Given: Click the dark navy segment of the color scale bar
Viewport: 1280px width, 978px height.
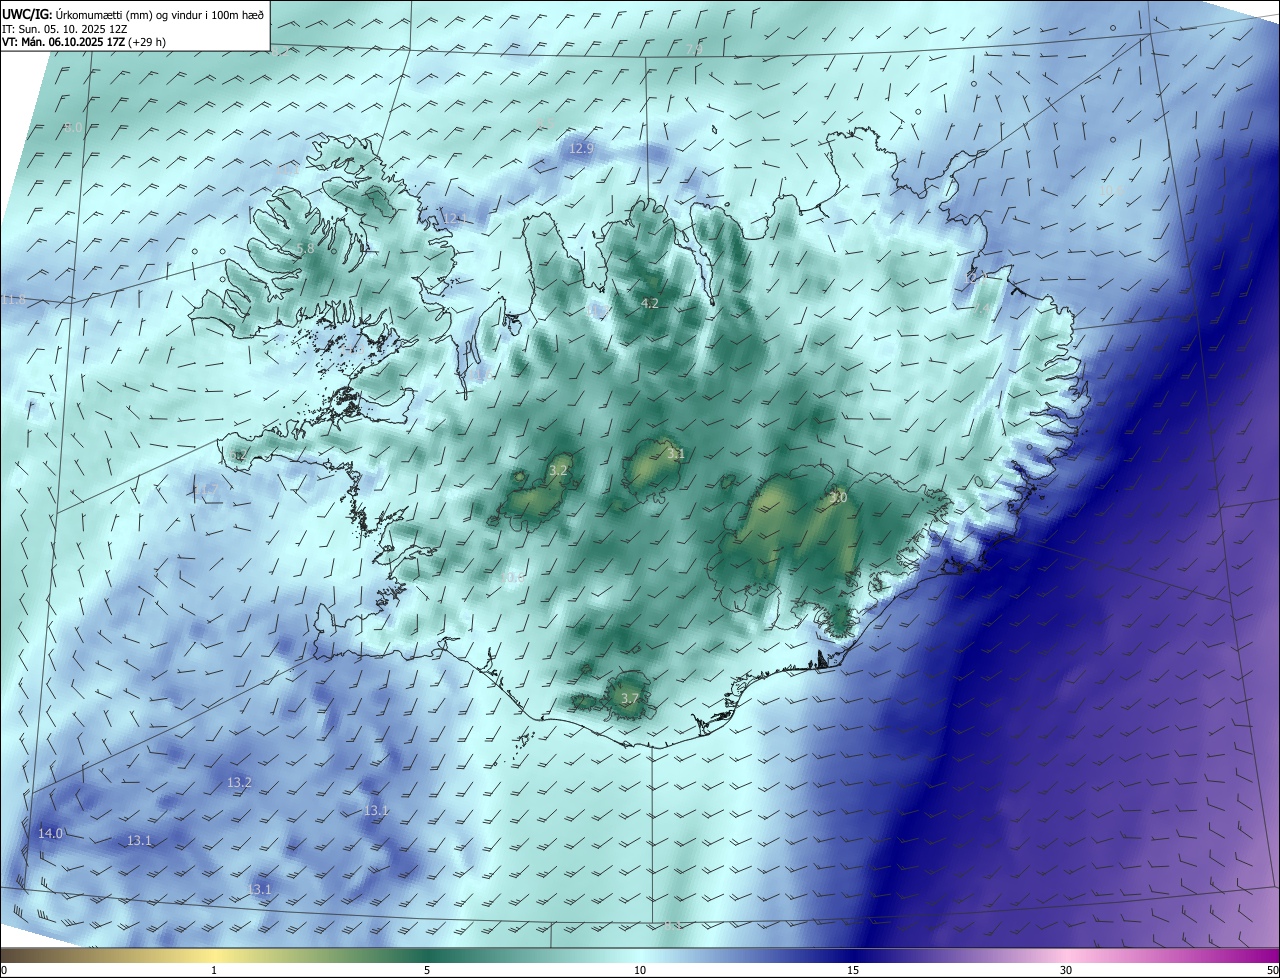Looking at the screenshot, I should click(853, 955).
